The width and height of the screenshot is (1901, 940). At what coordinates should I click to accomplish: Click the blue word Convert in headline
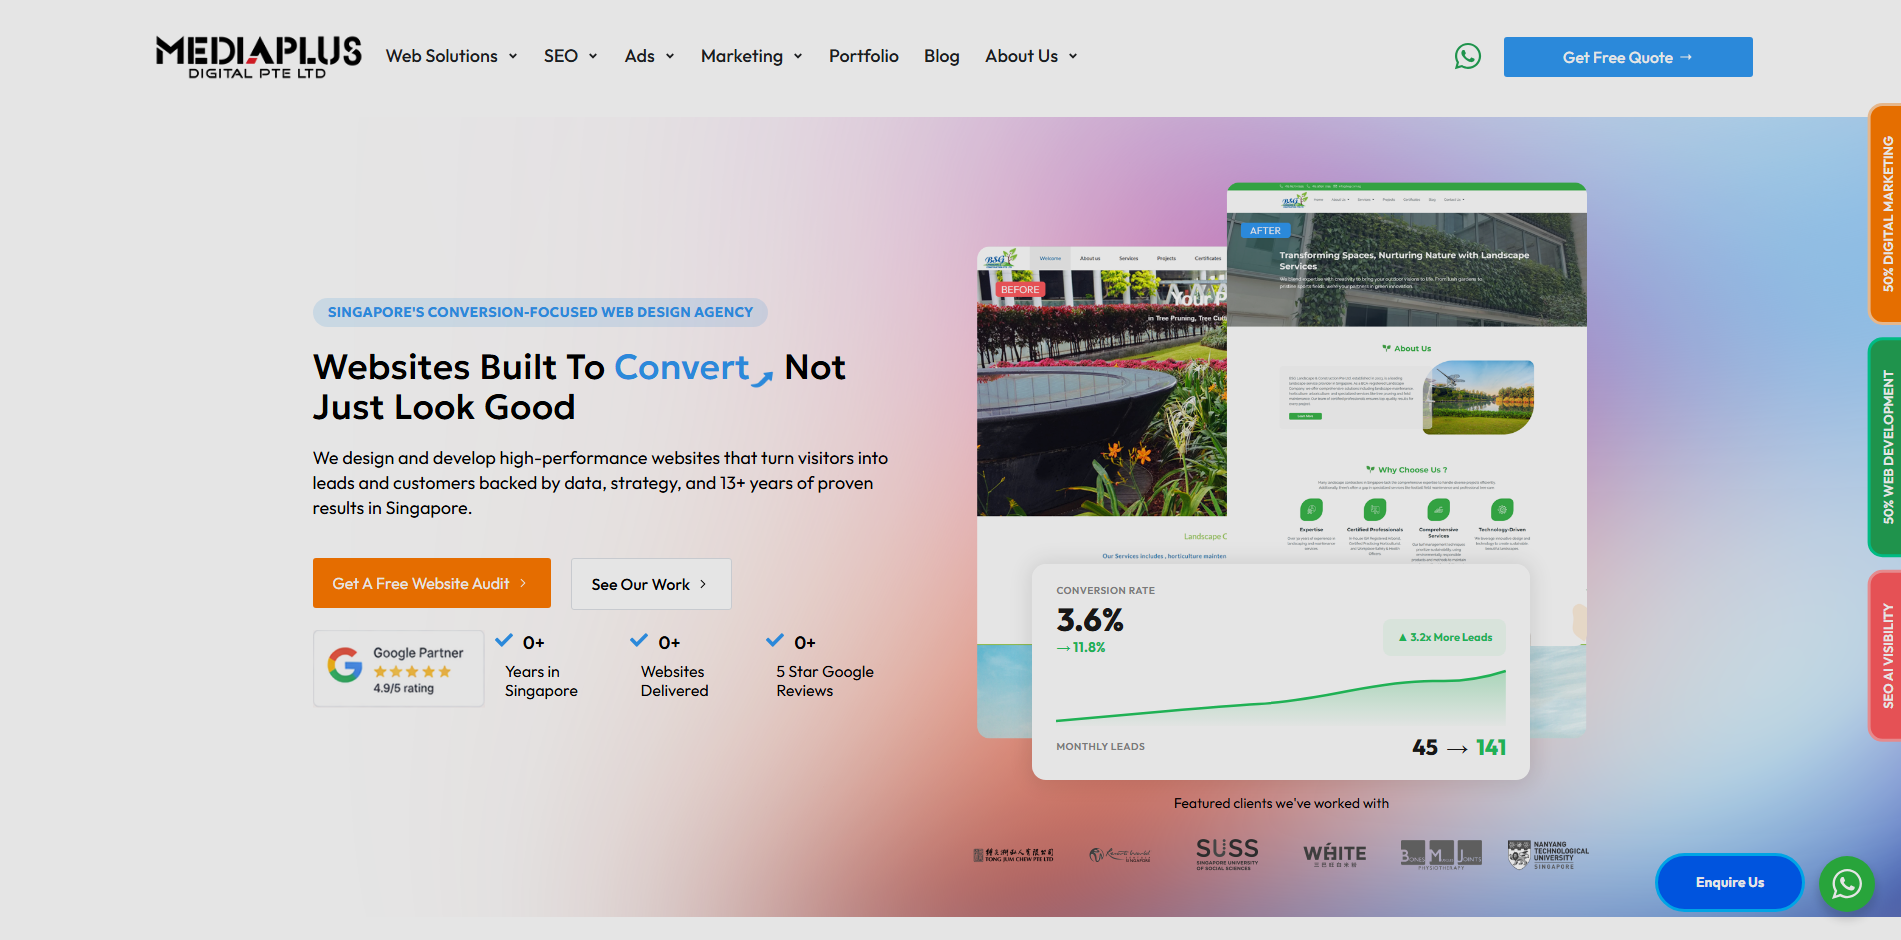pyautogui.click(x=682, y=367)
